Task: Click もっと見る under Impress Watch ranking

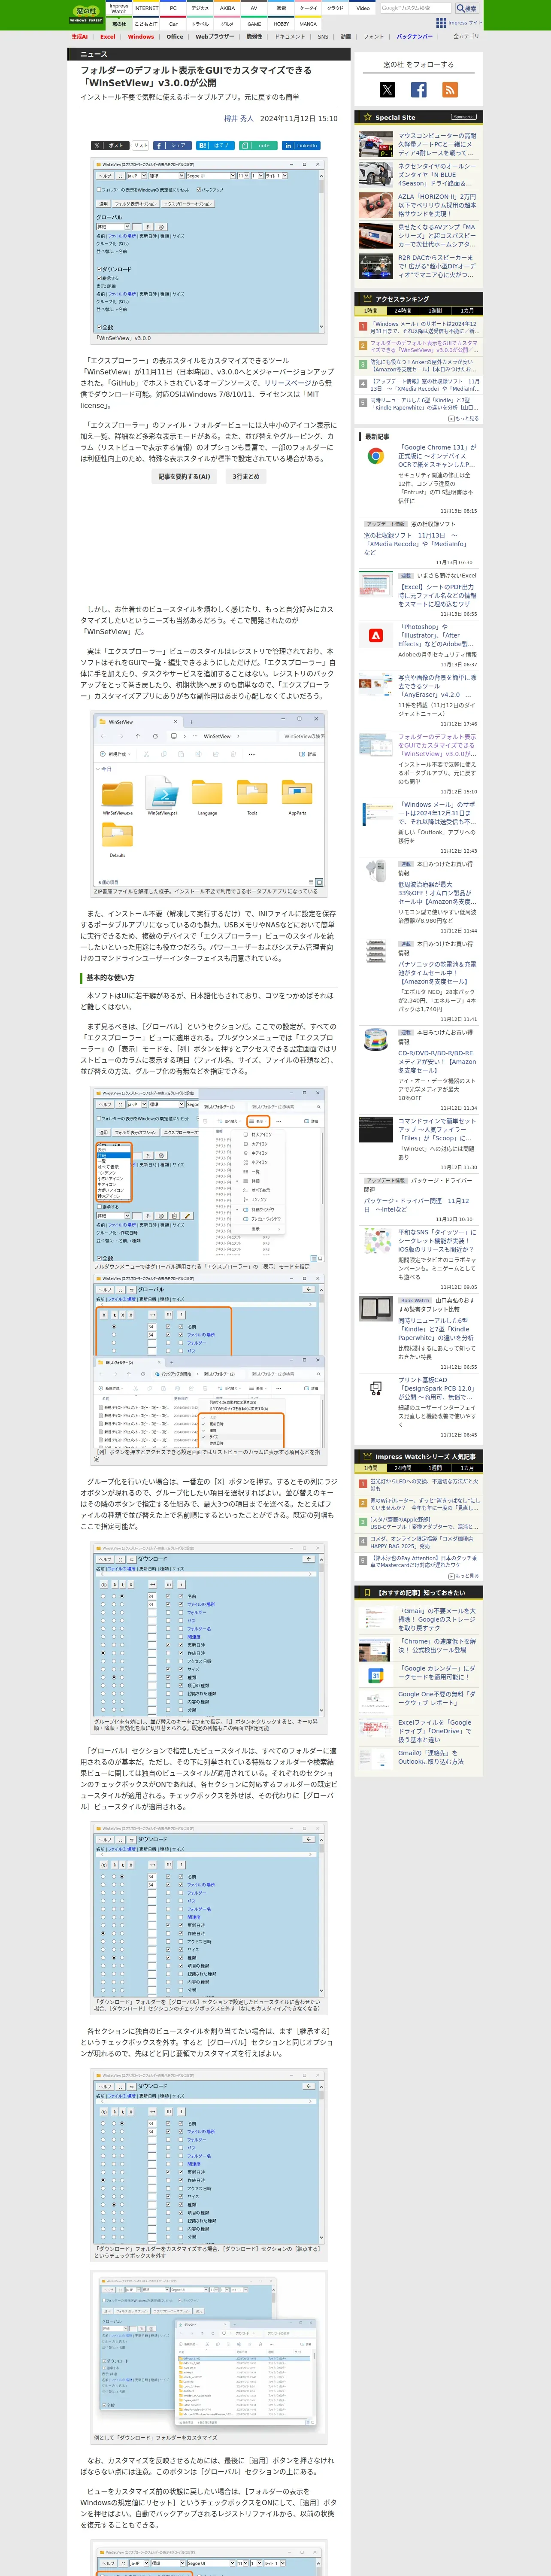Action: coord(463,1576)
